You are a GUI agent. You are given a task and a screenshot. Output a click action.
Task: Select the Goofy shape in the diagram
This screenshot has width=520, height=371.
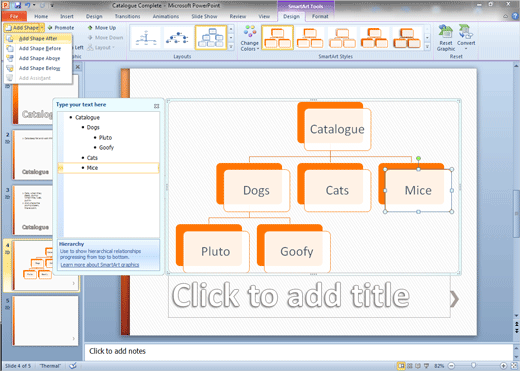[297, 251]
